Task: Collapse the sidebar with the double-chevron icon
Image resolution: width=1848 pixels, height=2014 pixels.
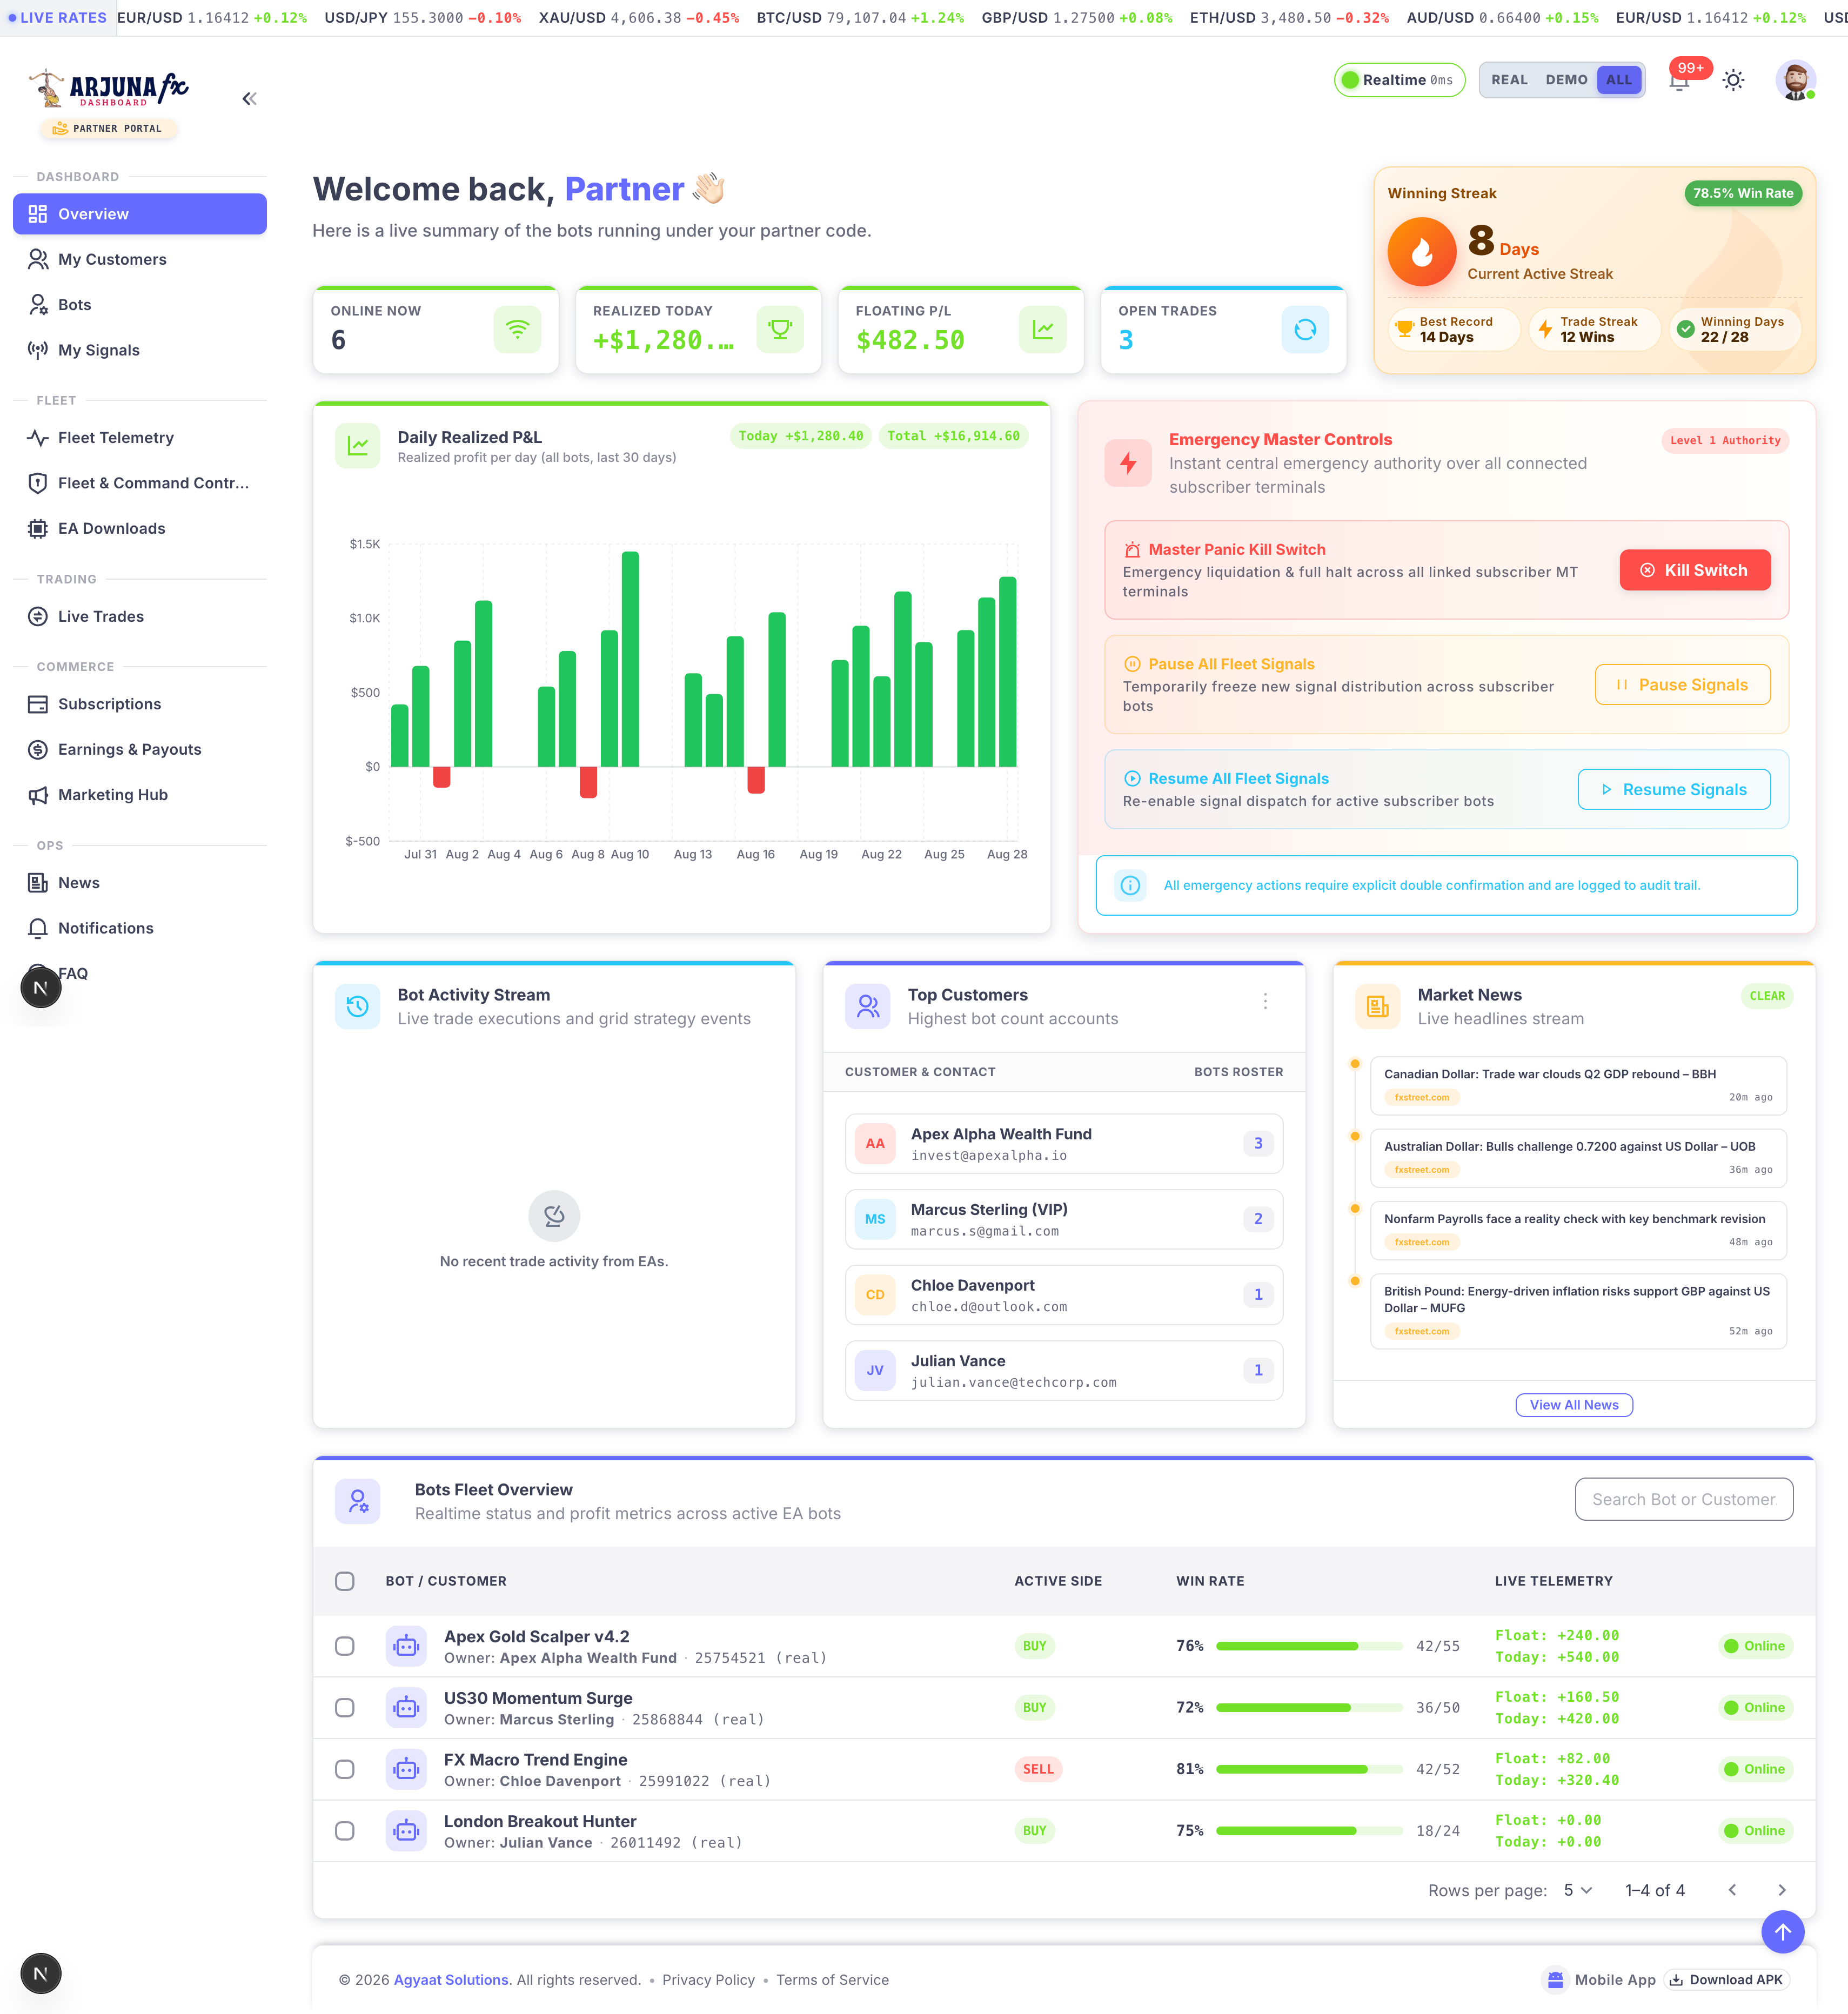Action: [x=249, y=98]
